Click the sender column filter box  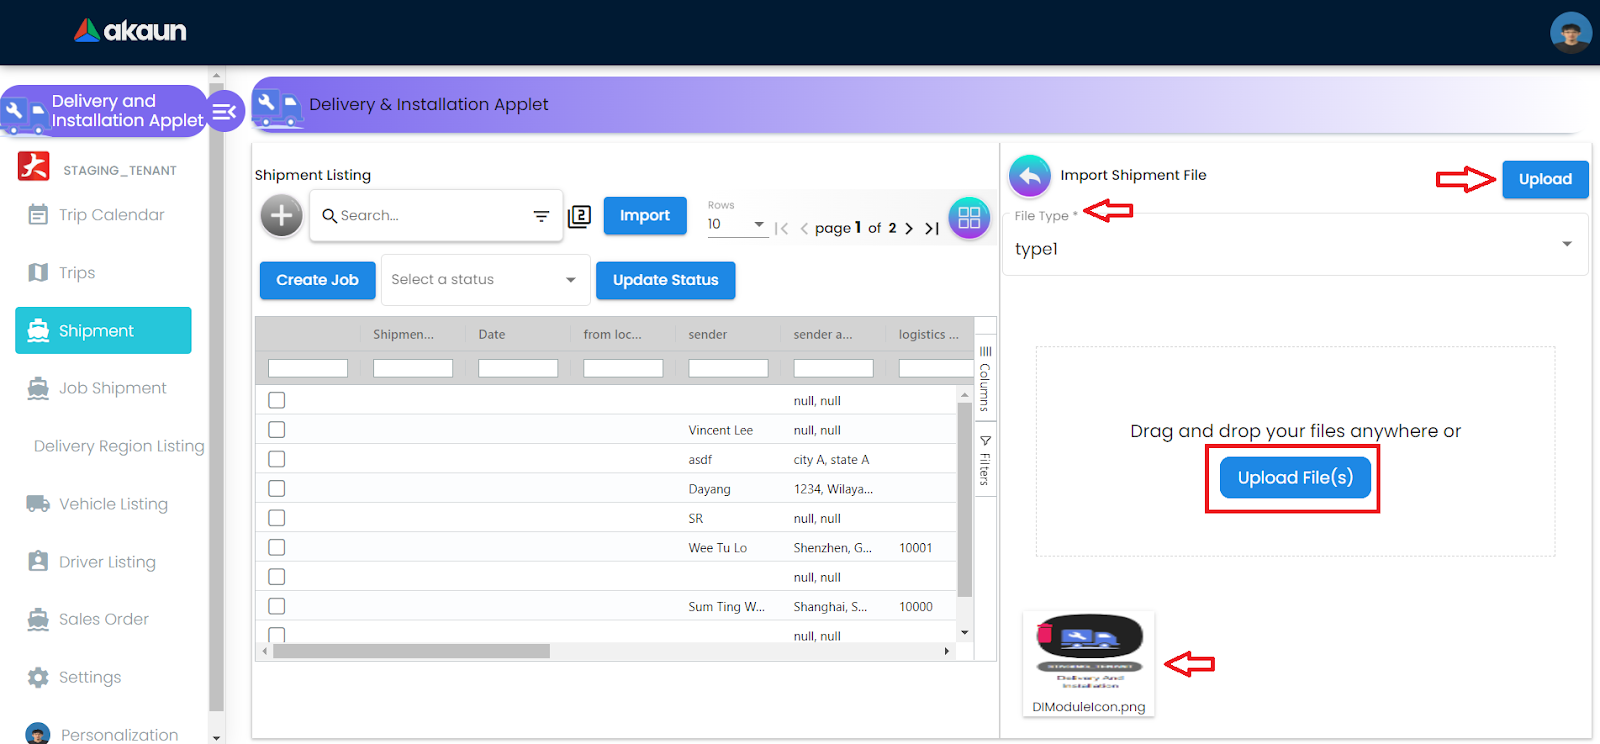coord(728,368)
